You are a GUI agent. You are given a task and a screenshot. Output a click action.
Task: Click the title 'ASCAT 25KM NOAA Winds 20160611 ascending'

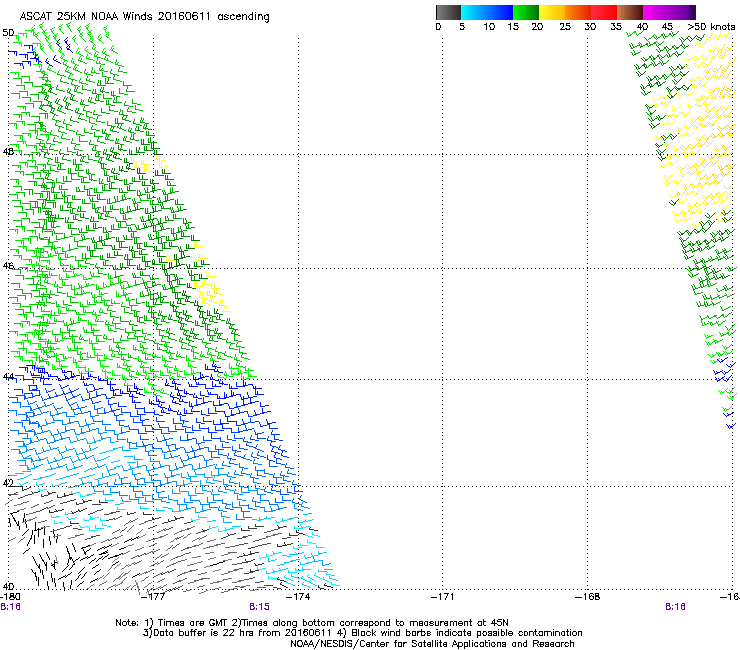click(144, 17)
